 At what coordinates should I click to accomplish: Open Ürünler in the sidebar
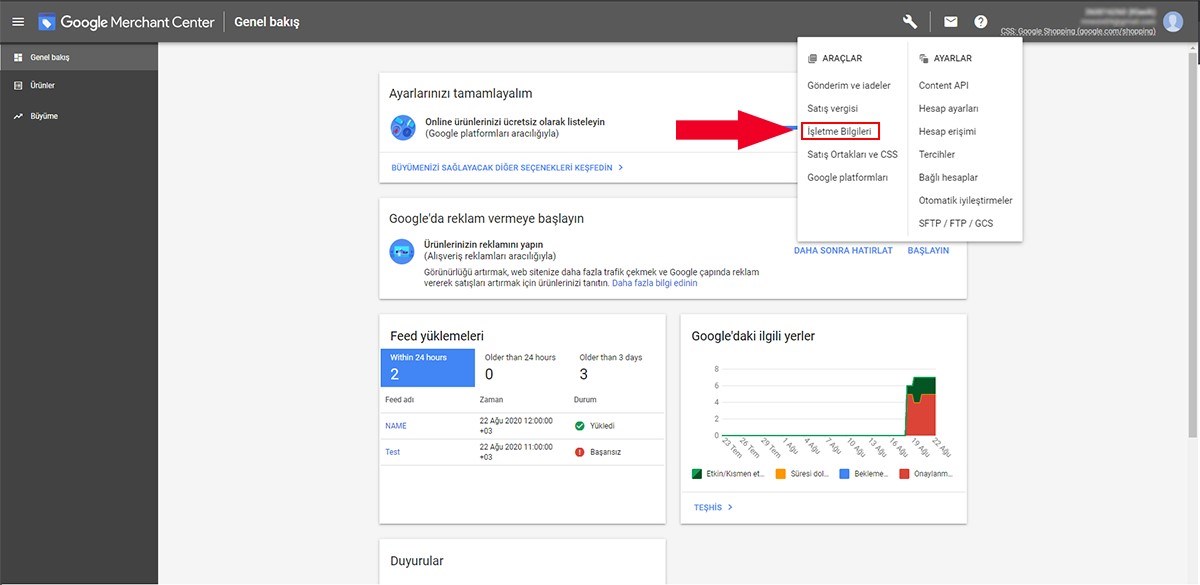pos(79,86)
